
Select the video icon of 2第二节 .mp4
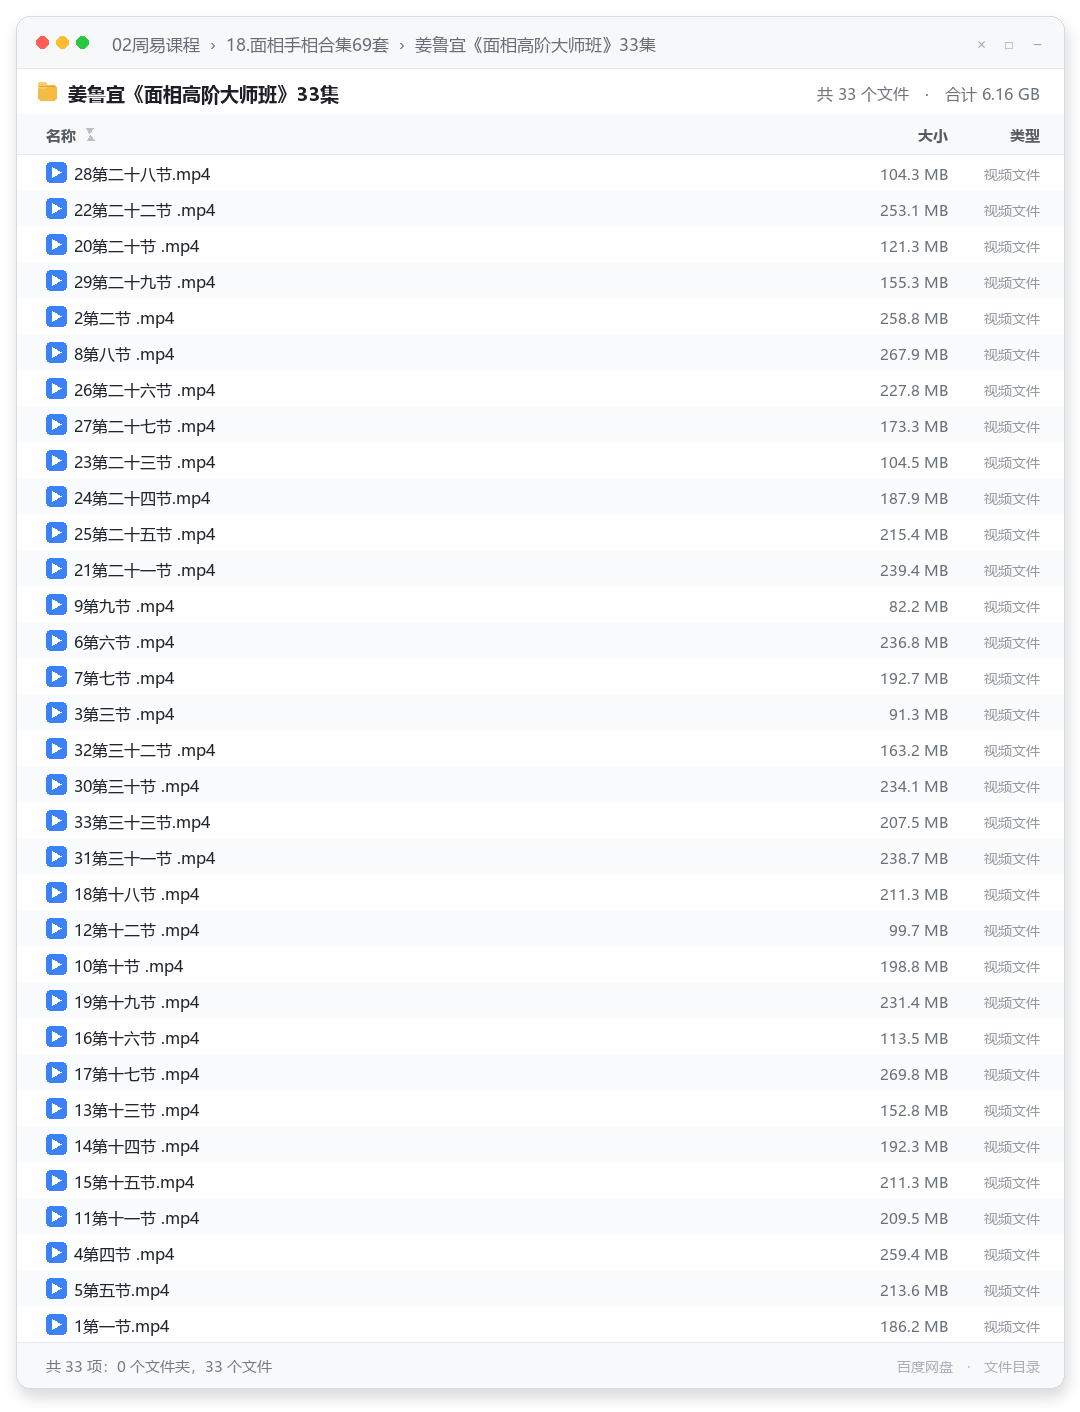[x=56, y=317]
